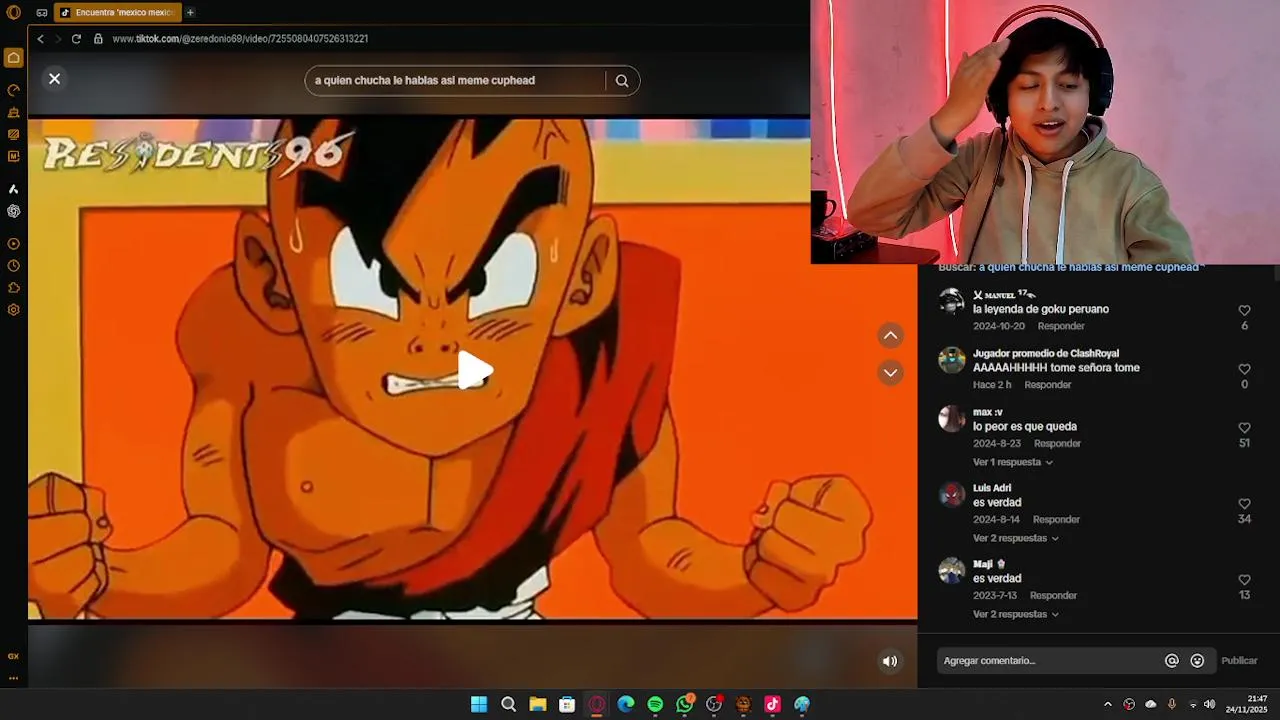The image size is (1280, 720).
Task: Open sidebar three-dots more options
Action: (13, 678)
